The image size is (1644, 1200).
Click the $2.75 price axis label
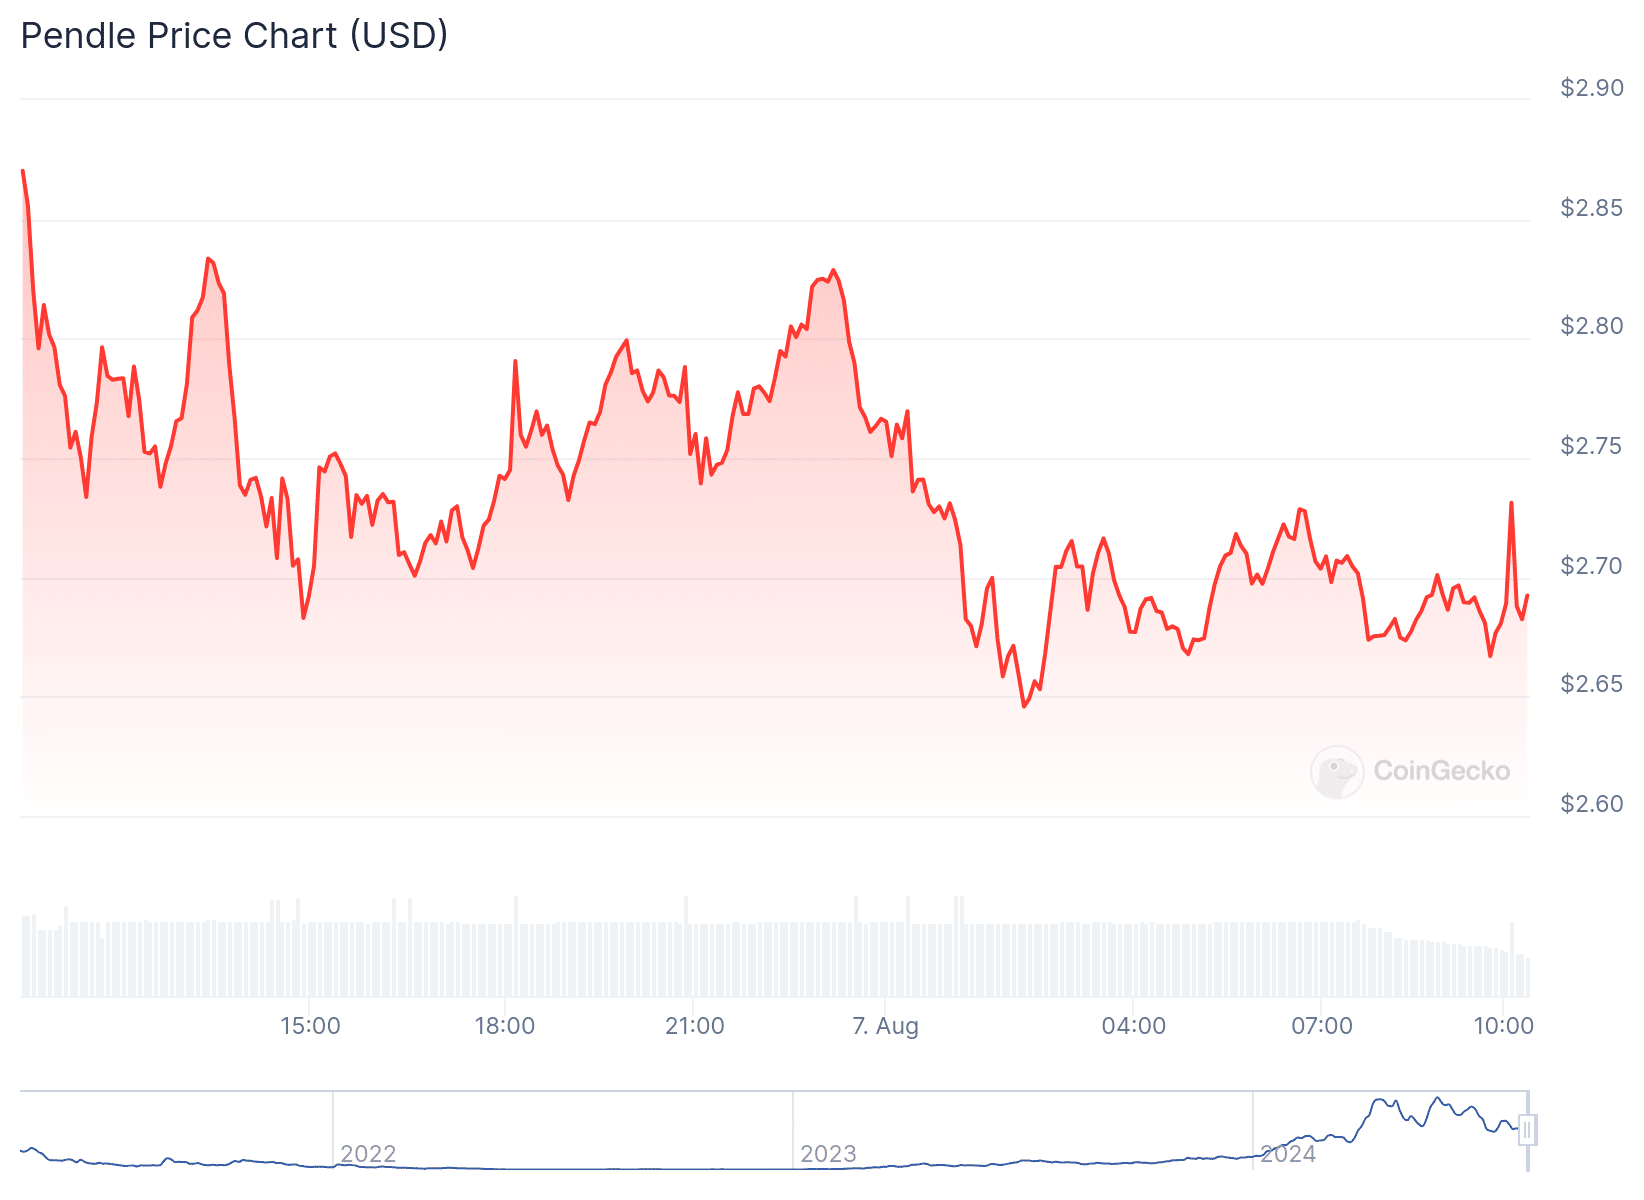[1592, 446]
